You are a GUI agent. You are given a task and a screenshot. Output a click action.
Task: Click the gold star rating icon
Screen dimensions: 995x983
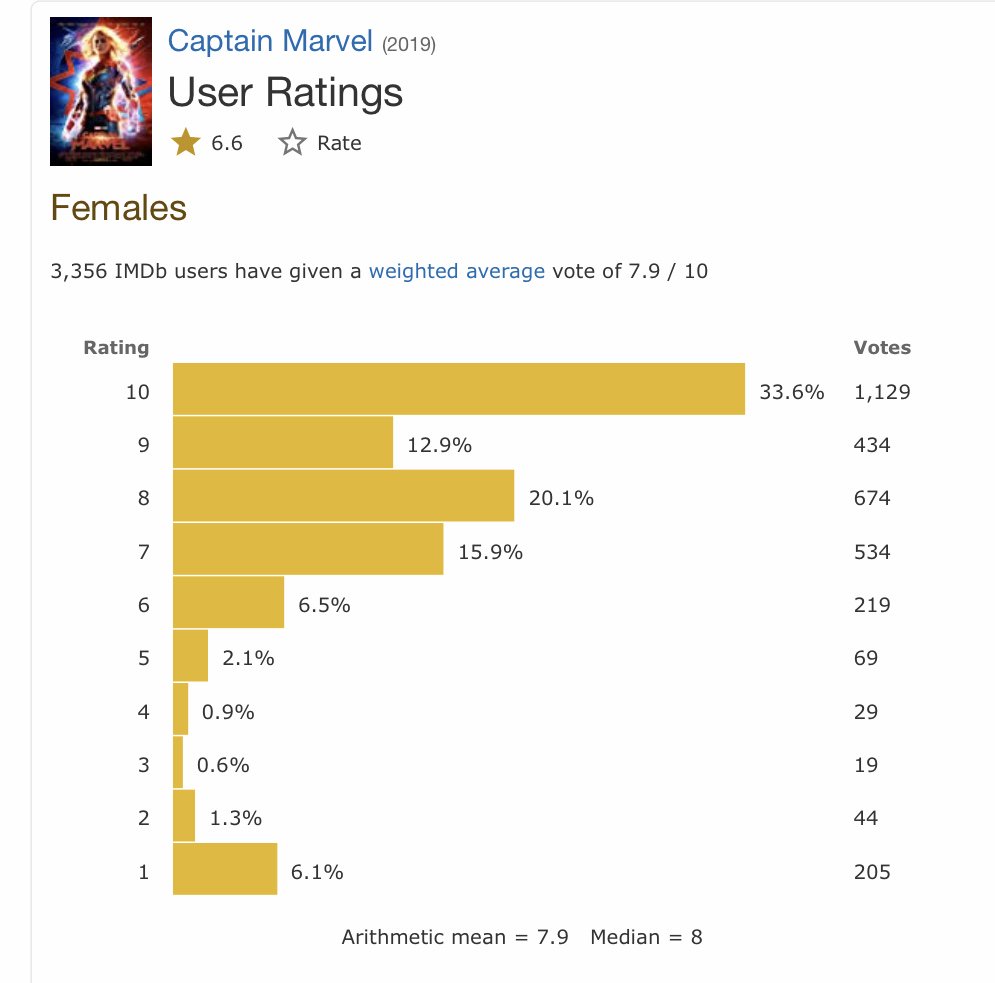[x=186, y=143]
